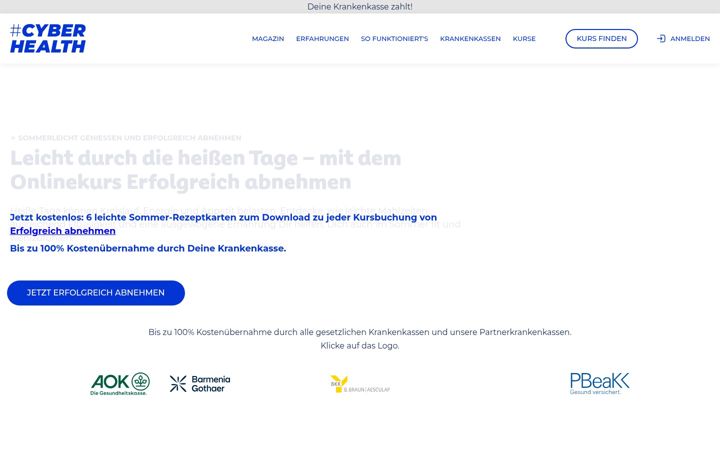Open the Kurse menu item
This screenshot has width=720, height=450.
524,39
